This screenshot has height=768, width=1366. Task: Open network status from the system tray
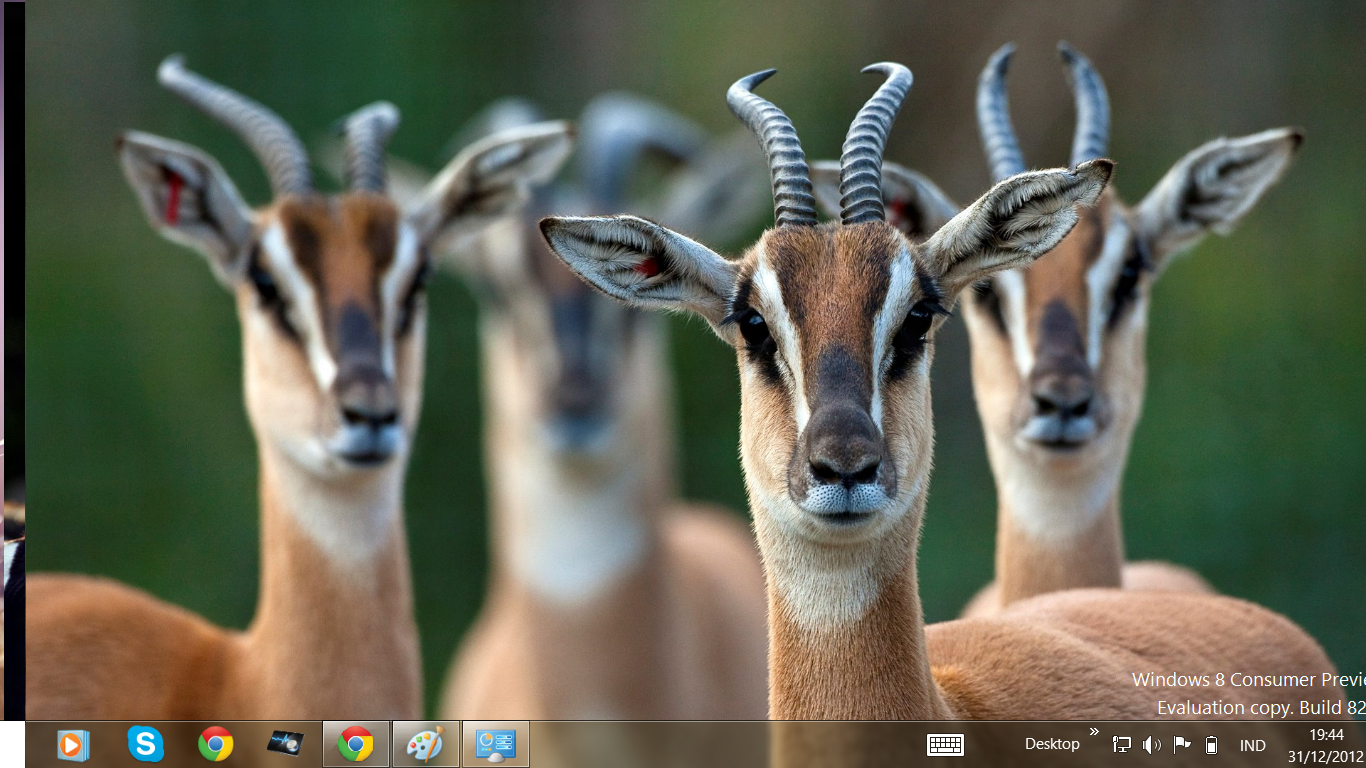[x=1121, y=745]
